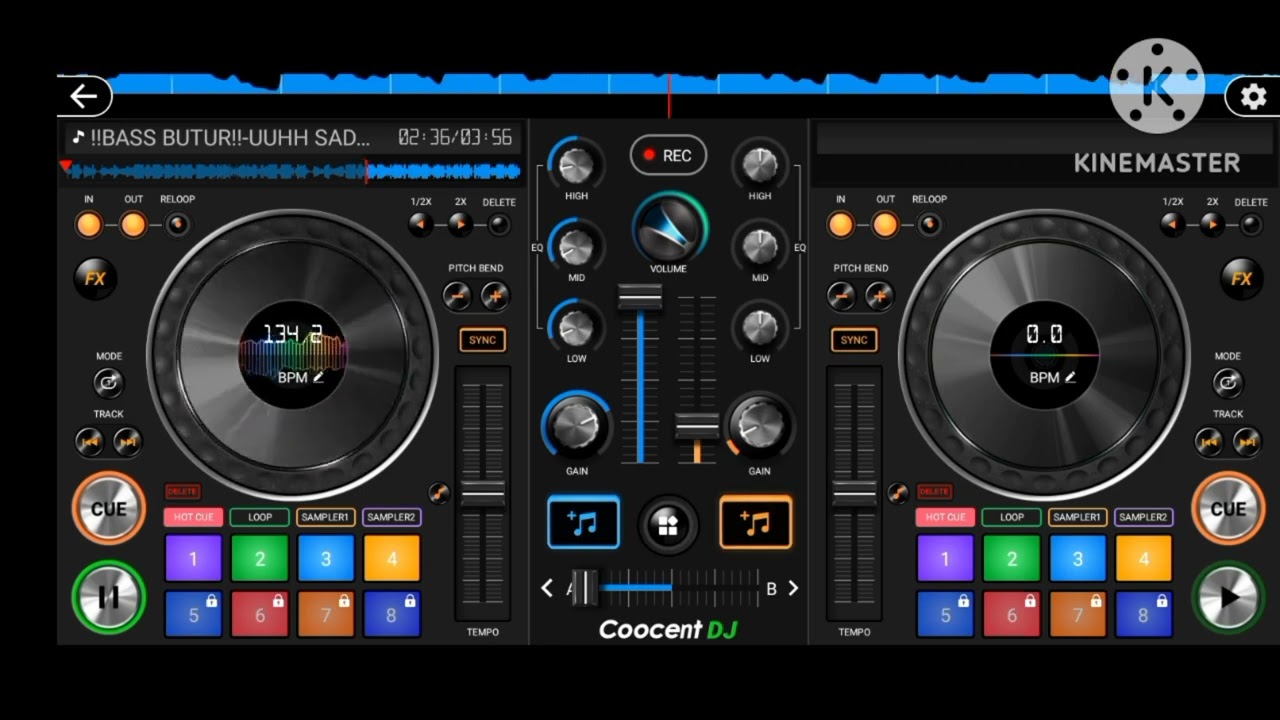The image size is (1280, 720).
Task: Toggle SYNC on the left deck
Action: (482, 340)
